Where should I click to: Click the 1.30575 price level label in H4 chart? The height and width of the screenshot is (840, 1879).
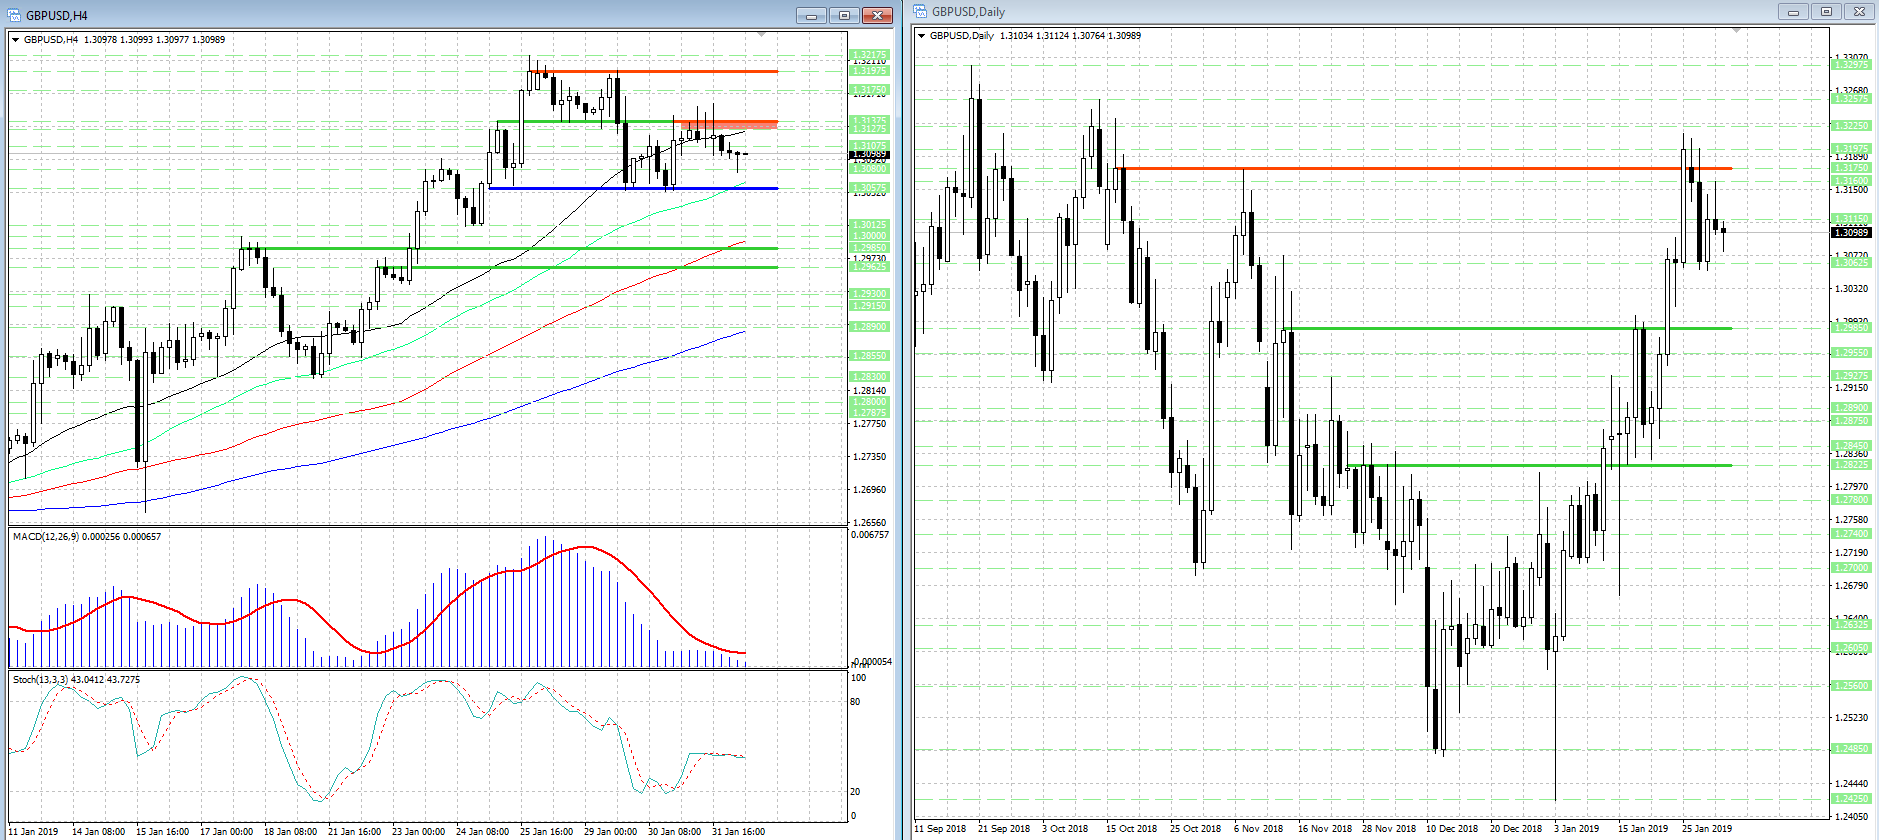coord(869,188)
